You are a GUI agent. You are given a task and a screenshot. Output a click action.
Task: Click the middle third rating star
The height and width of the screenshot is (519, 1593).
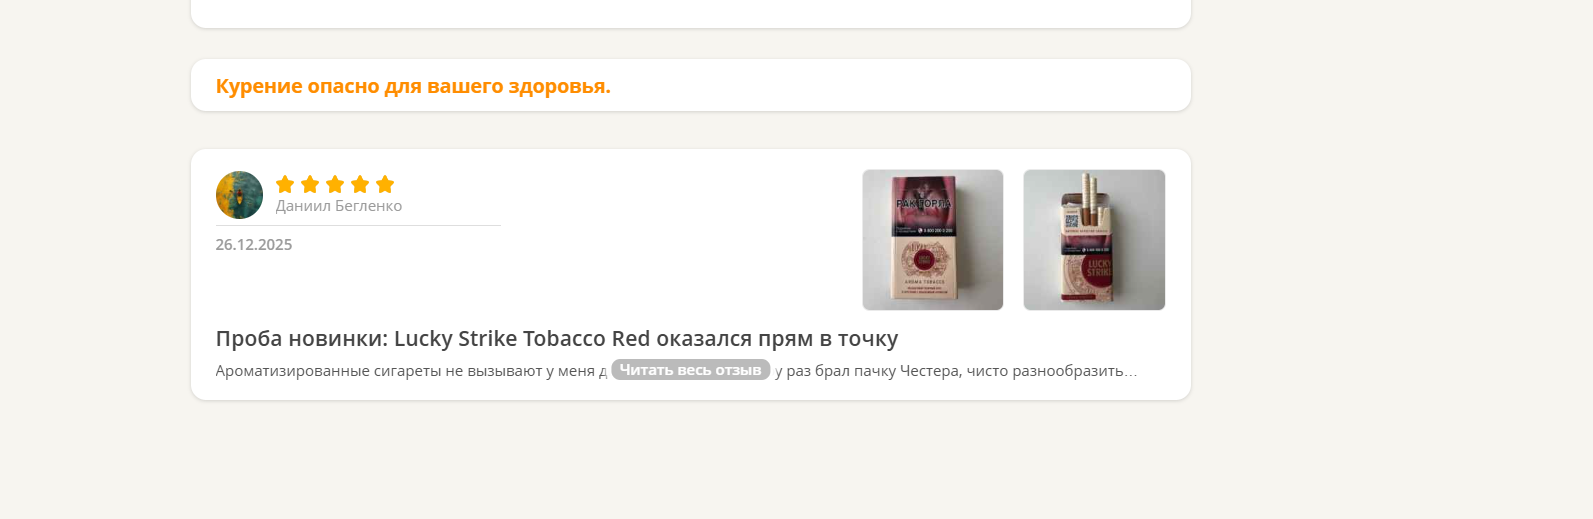[x=335, y=184]
